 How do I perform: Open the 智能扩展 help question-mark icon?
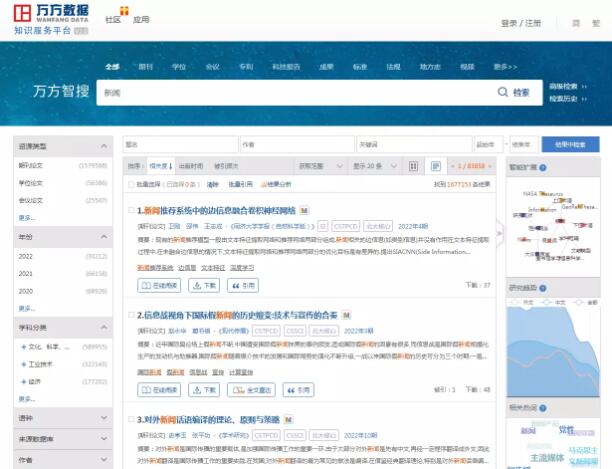(x=543, y=167)
